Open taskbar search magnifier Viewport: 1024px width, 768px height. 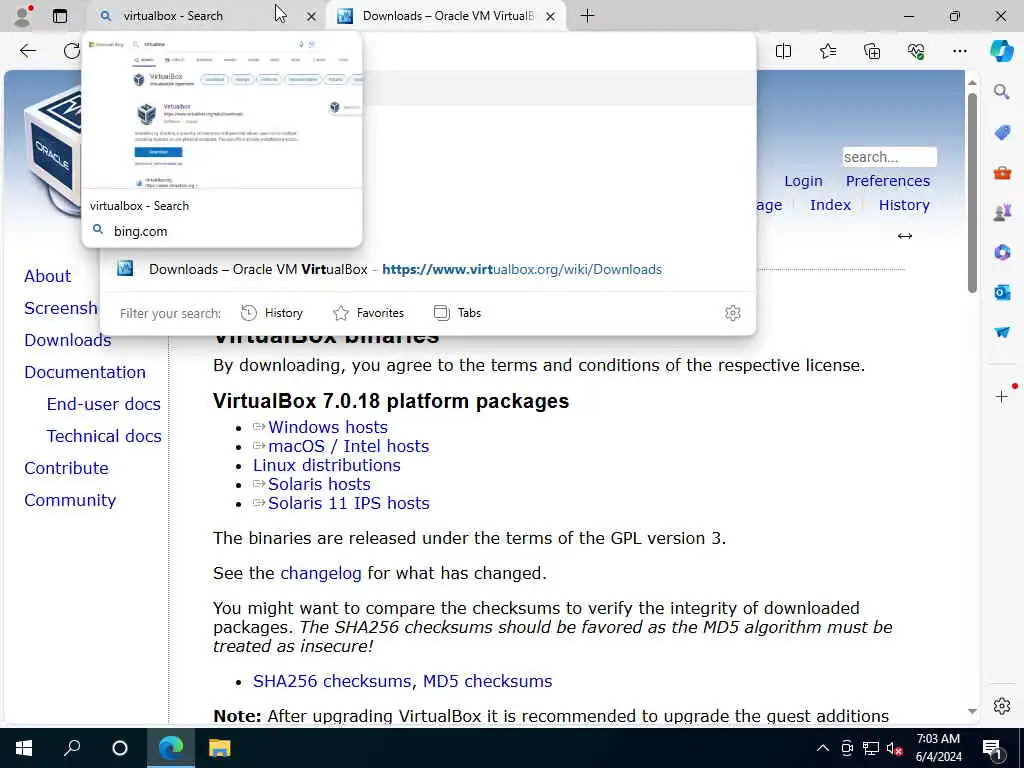coord(72,748)
